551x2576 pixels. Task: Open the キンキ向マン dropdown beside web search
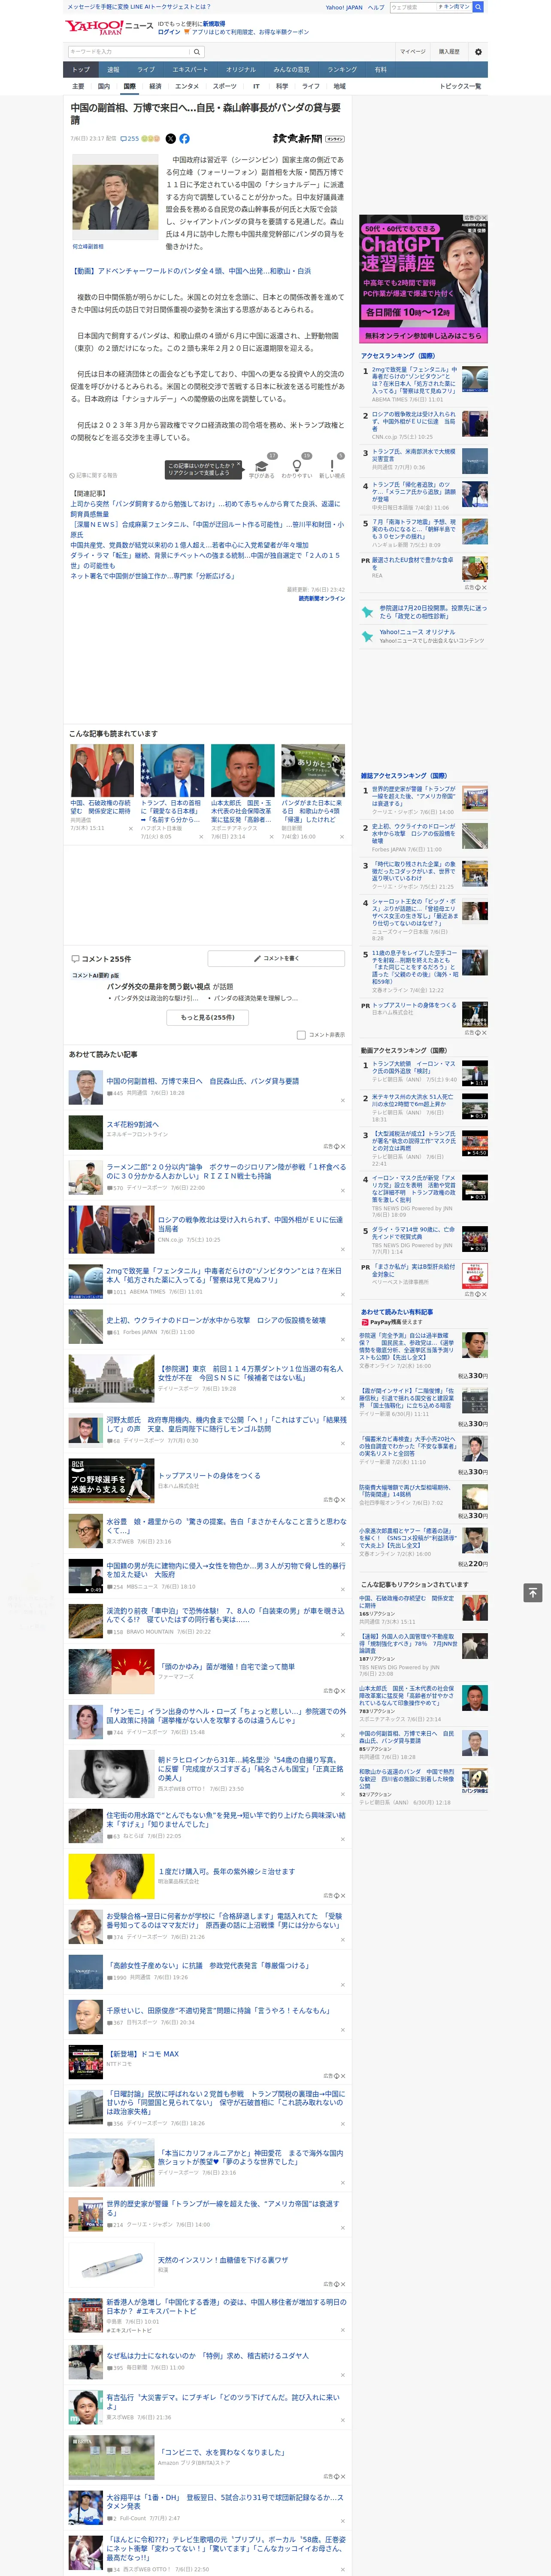pyautogui.click(x=453, y=7)
